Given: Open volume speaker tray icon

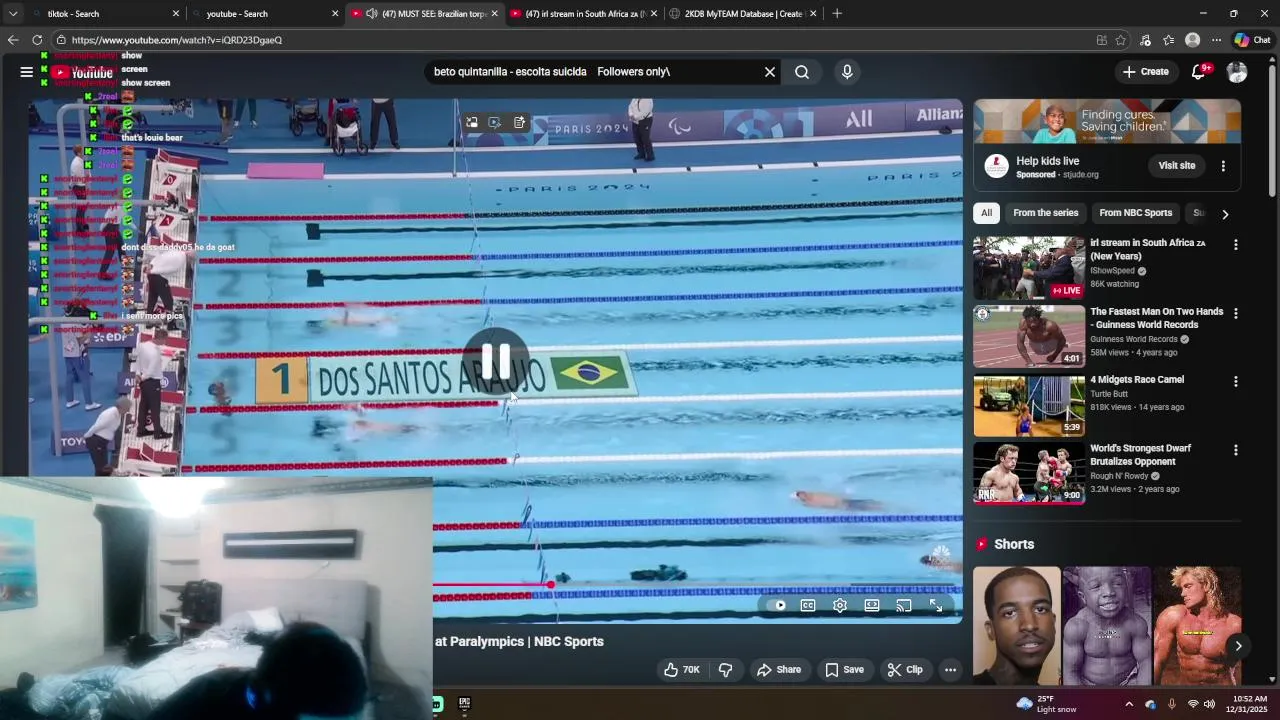Looking at the screenshot, I should (x=1209, y=704).
